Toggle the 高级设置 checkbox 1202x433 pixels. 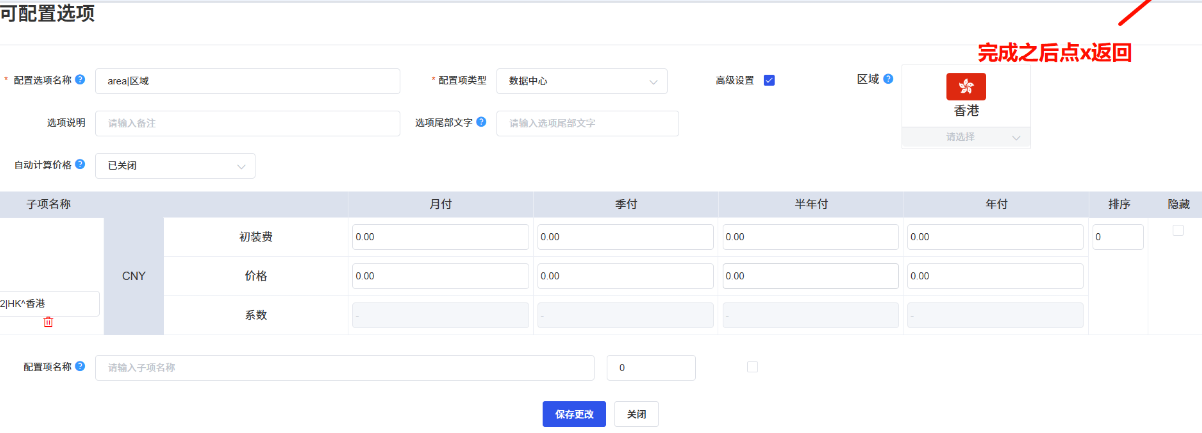[x=769, y=80]
